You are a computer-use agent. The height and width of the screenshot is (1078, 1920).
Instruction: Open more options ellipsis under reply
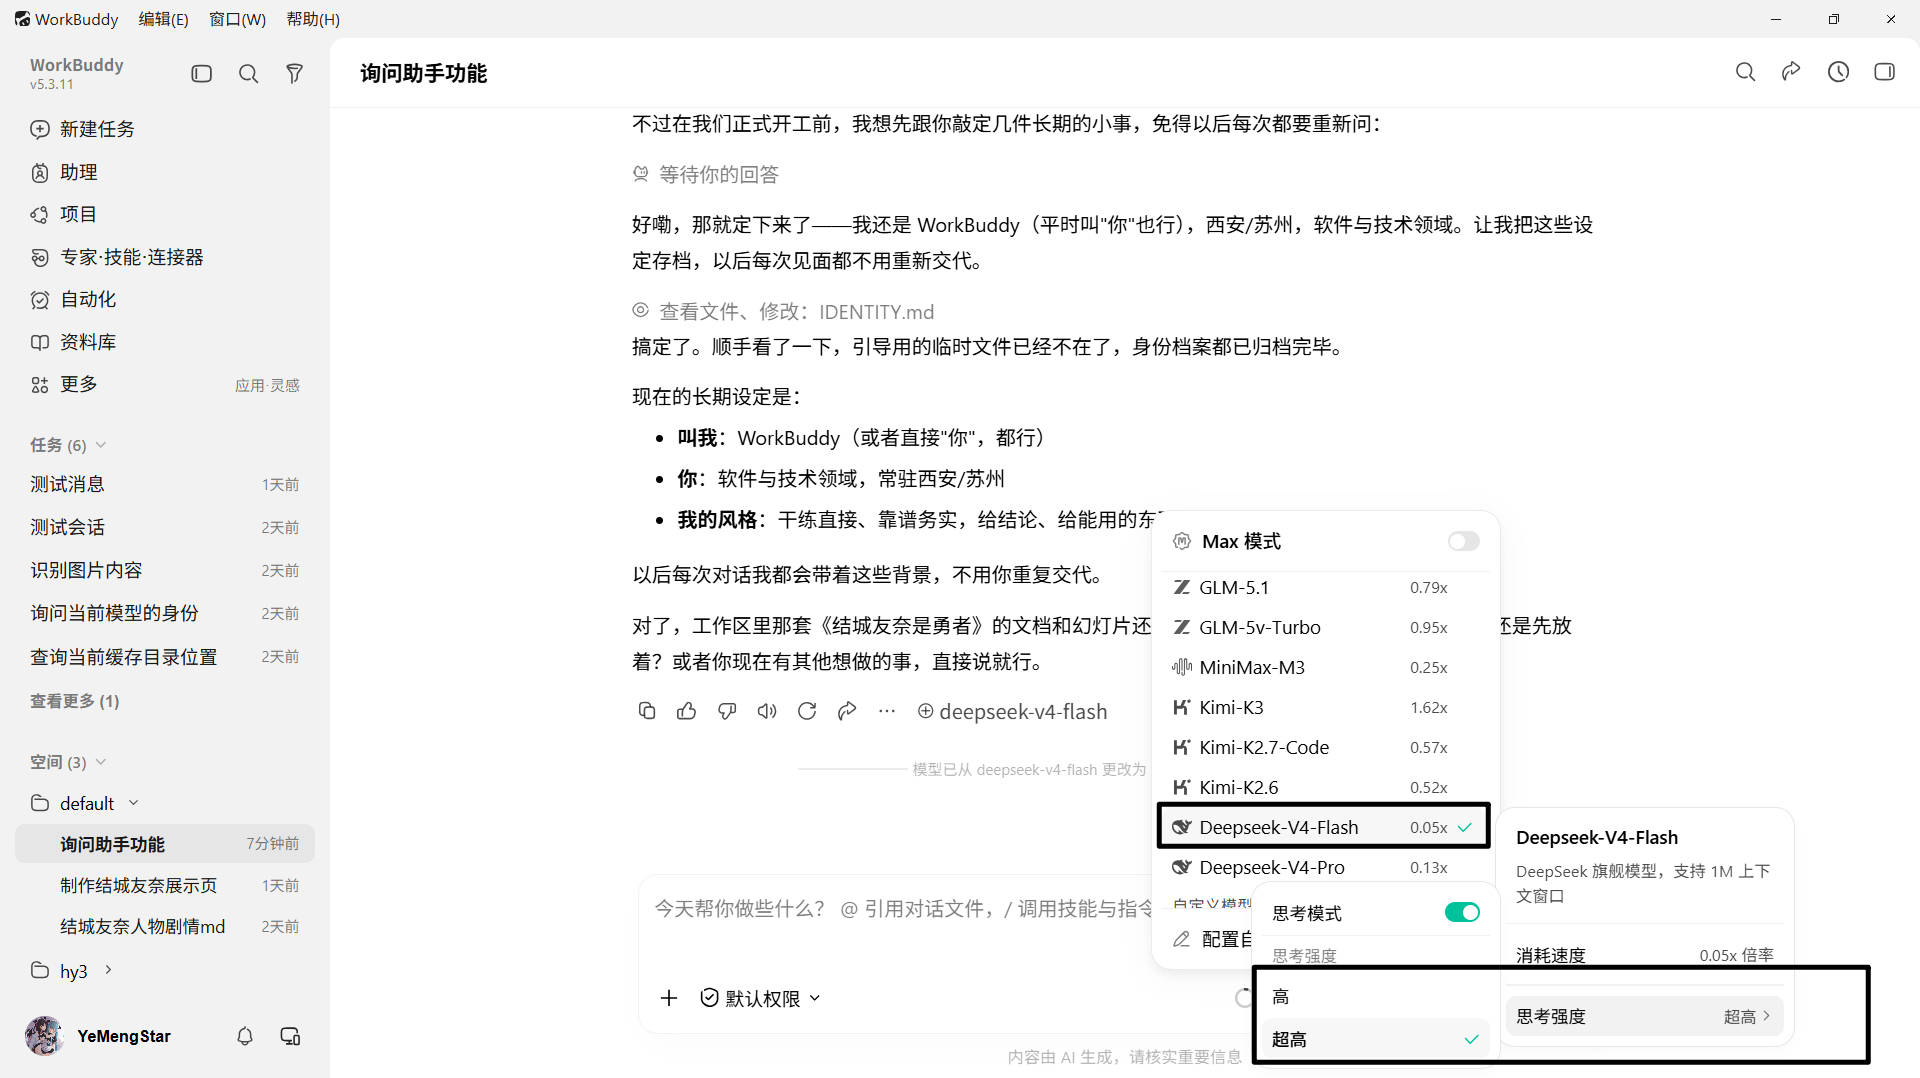click(x=887, y=711)
